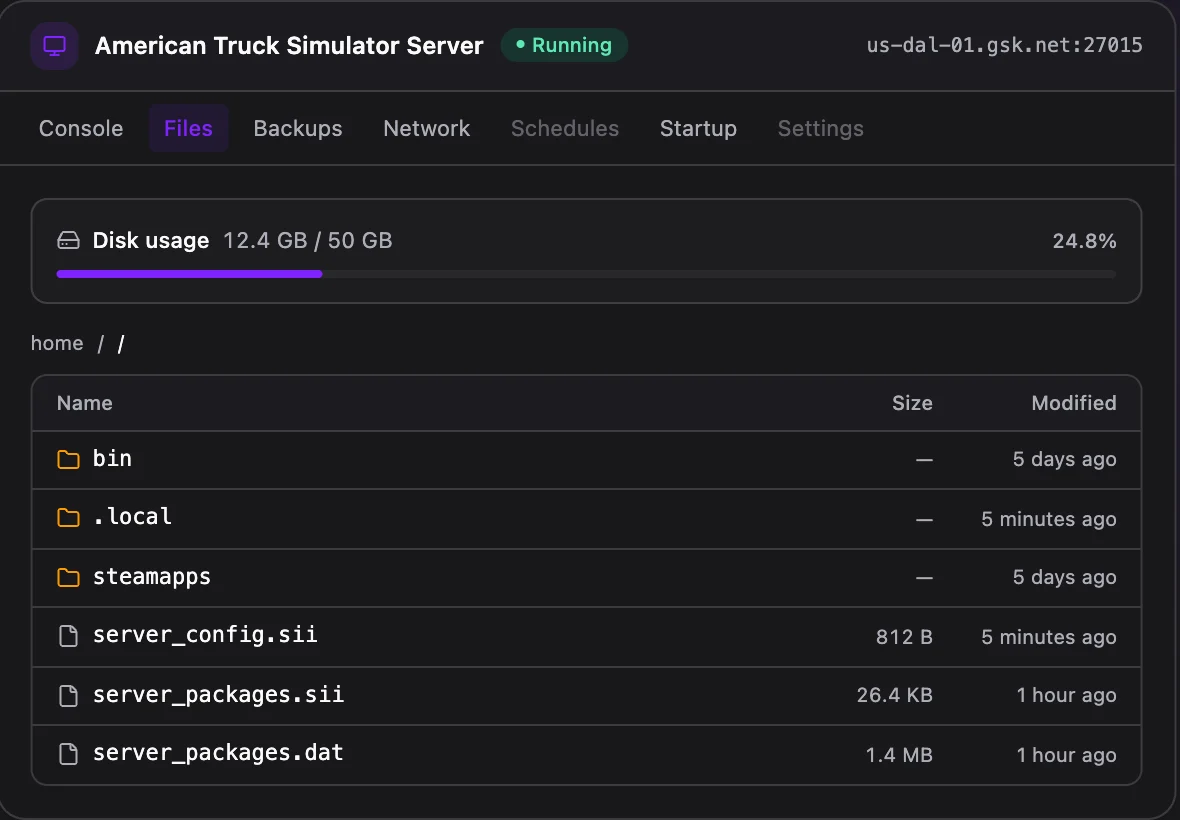The image size is (1180, 820).
Task: Click server_packages.sii row's 1 hour ago timestamp
Action: (1066, 695)
